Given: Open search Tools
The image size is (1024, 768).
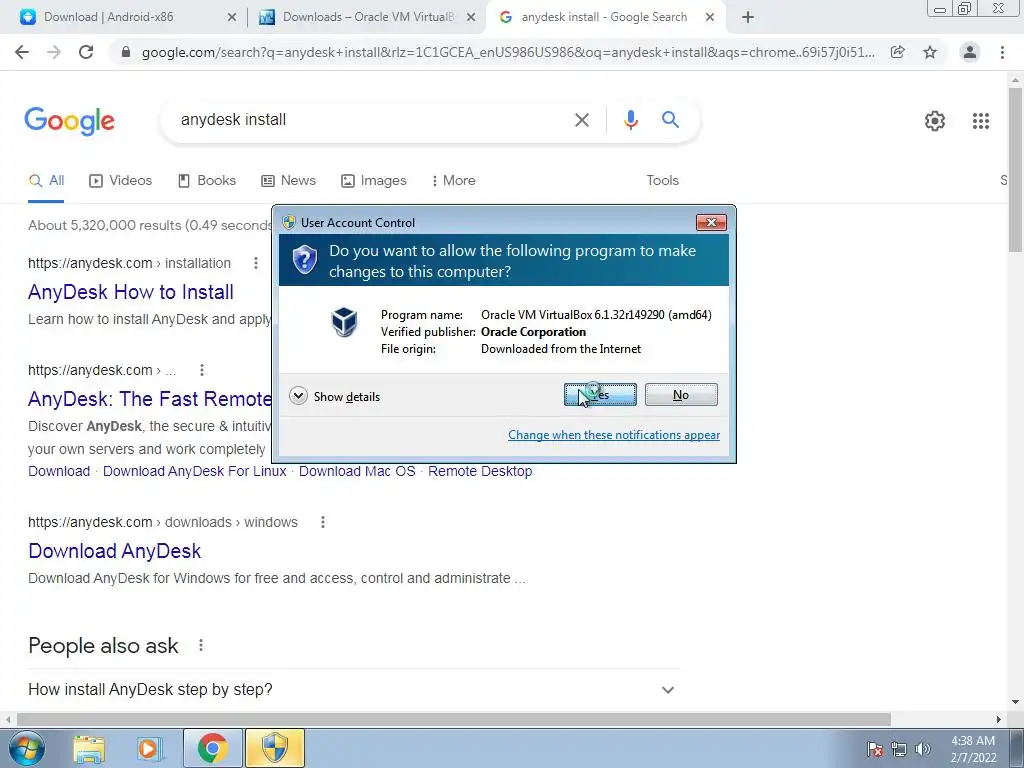Looking at the screenshot, I should click(662, 180).
